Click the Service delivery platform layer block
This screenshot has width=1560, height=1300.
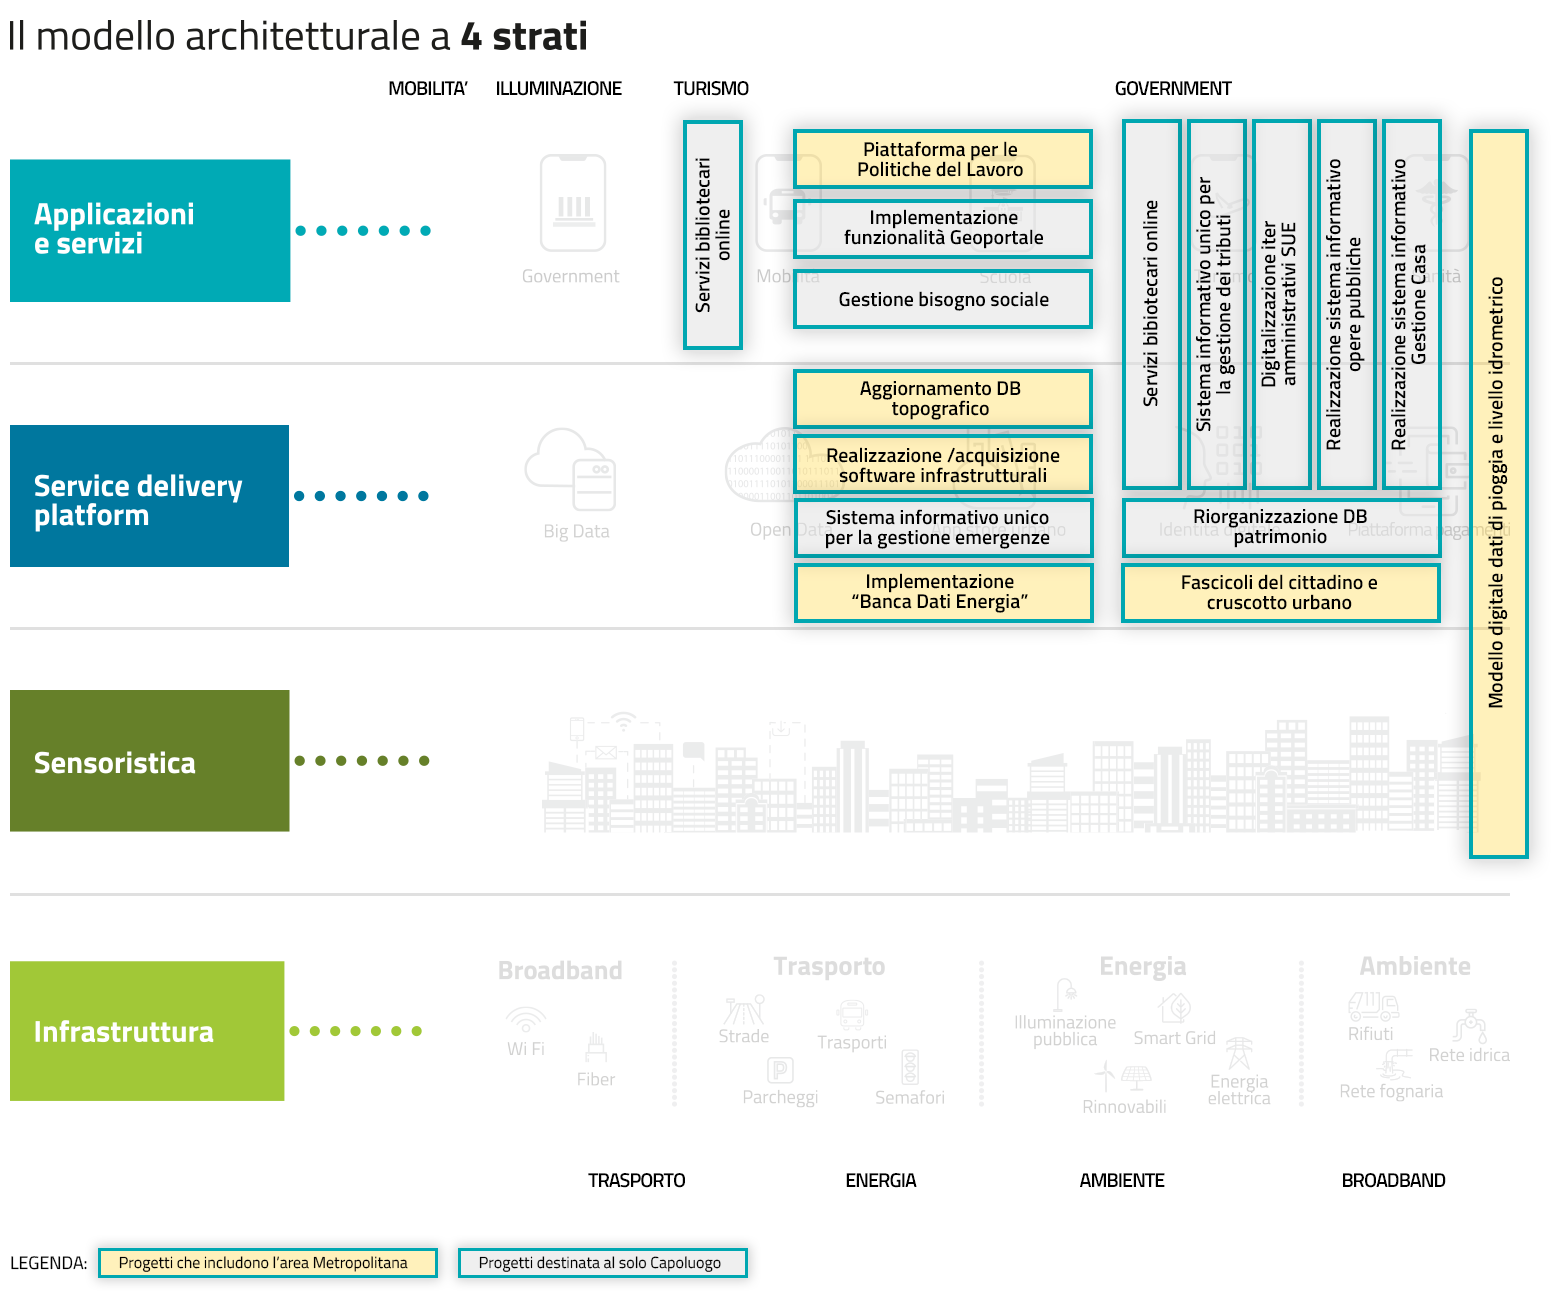[150, 496]
